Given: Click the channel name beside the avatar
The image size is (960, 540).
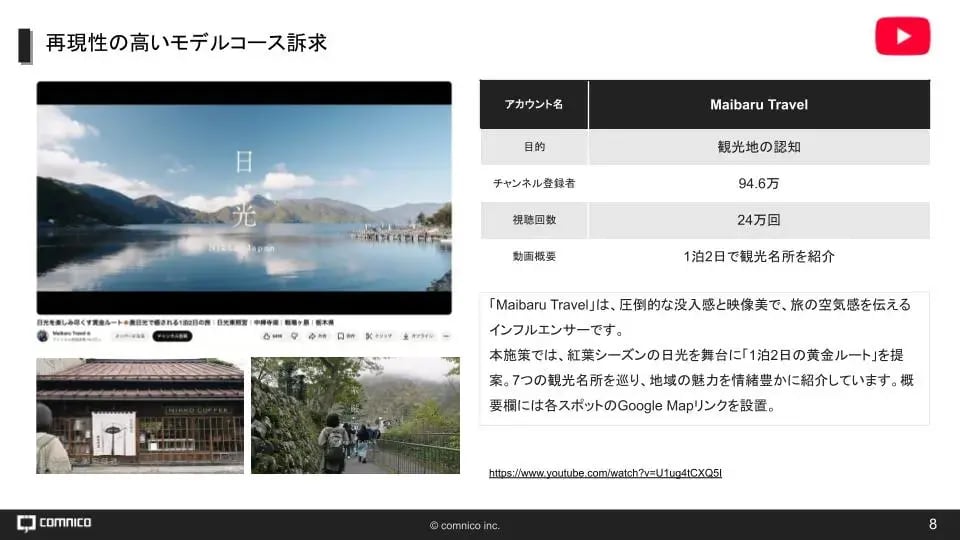Looking at the screenshot, I should tap(71, 334).
